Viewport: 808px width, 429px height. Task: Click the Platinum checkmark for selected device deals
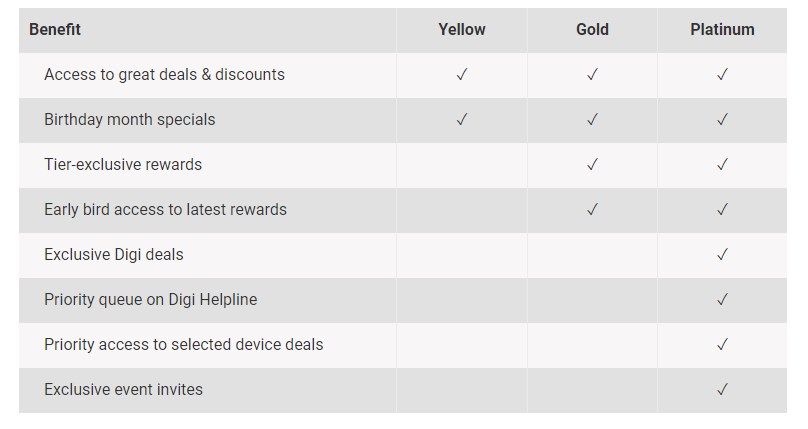(x=722, y=345)
